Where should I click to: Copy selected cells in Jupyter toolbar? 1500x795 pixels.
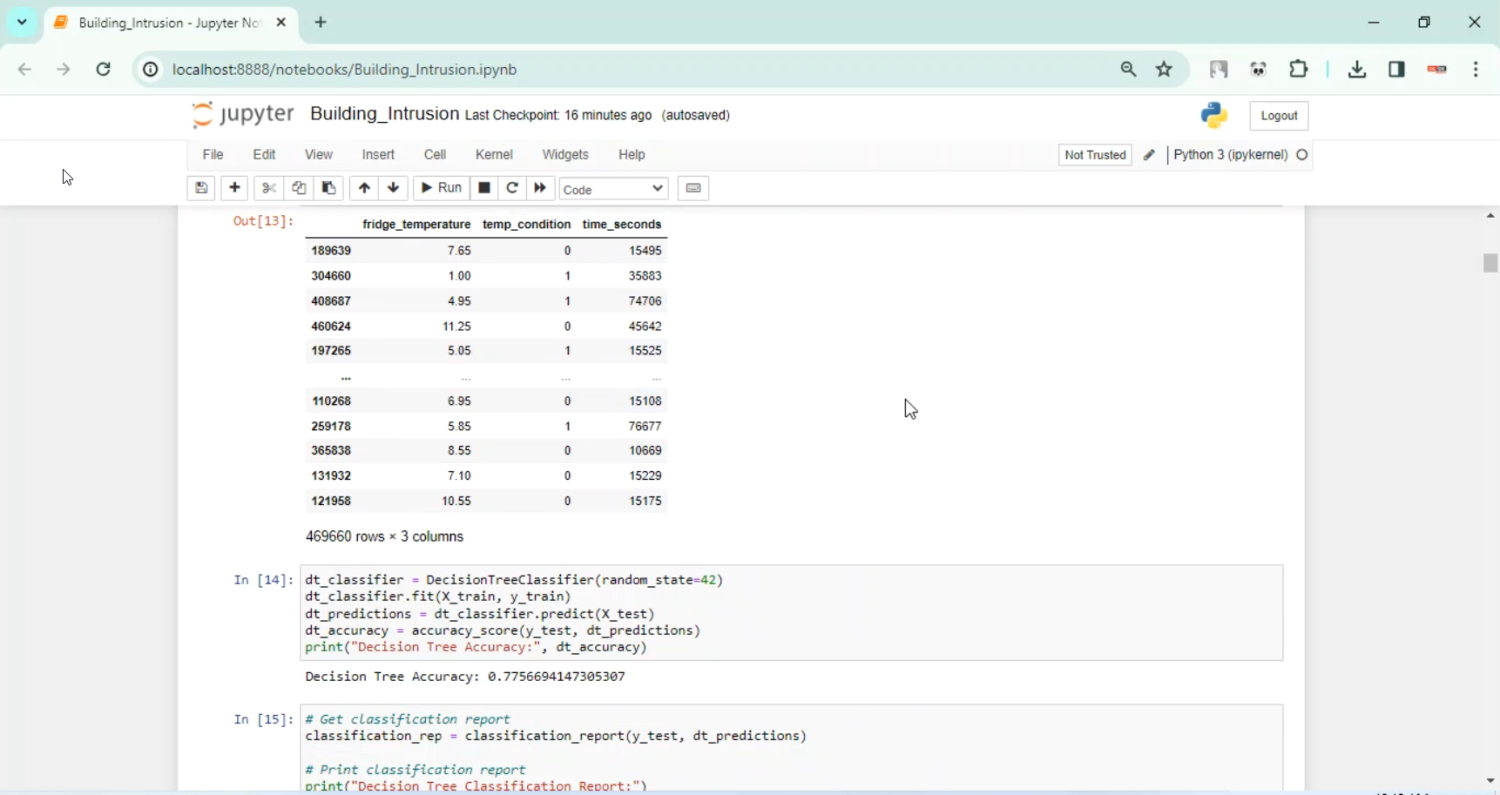click(x=298, y=188)
